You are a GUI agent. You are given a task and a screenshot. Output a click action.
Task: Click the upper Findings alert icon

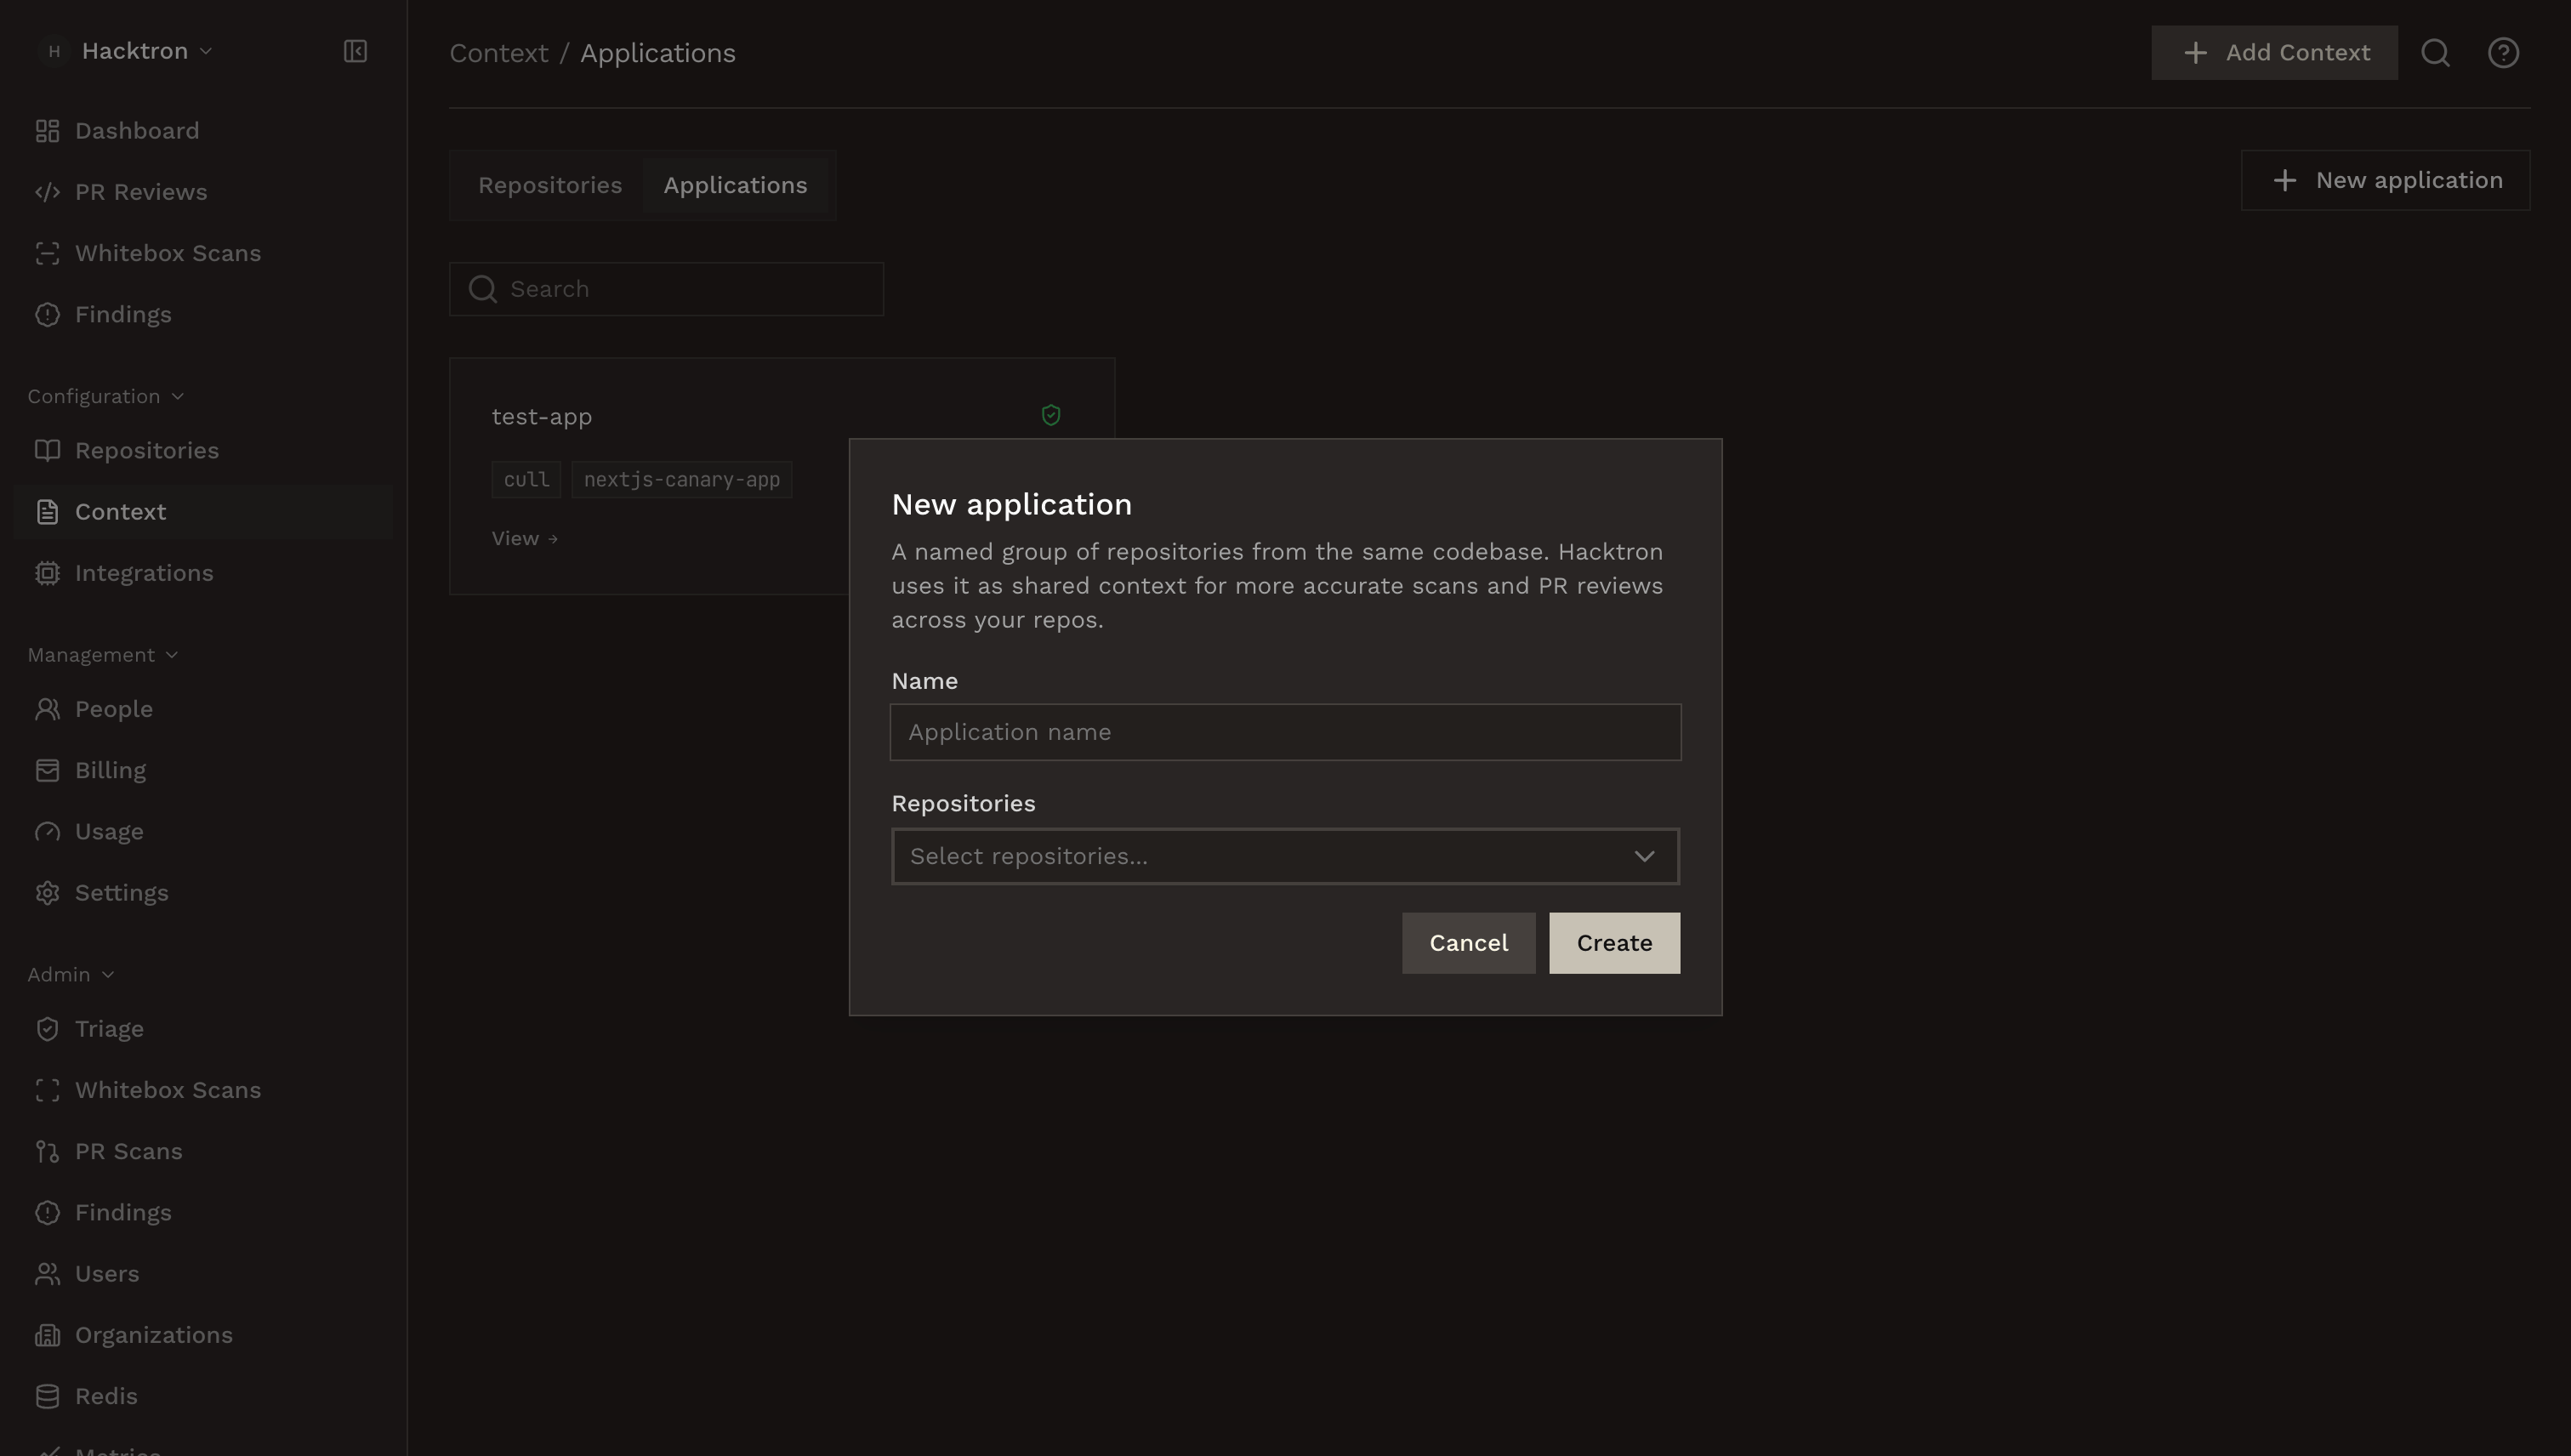pyautogui.click(x=47, y=314)
